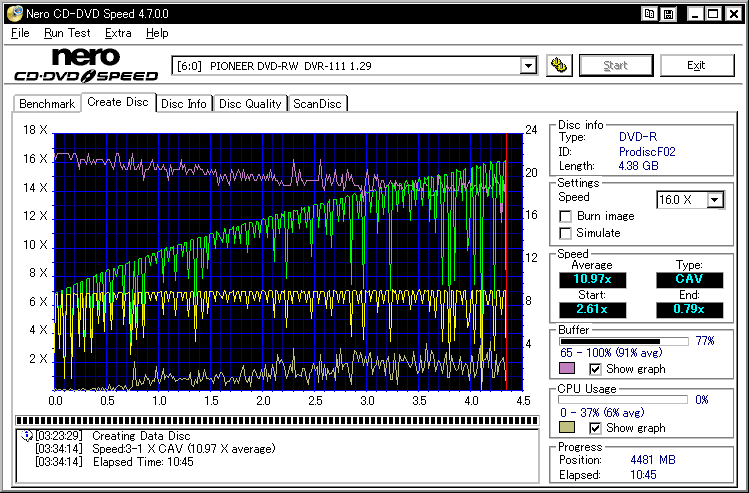Toggle the Simulate checkbox
This screenshot has height=493, width=749.
click(567, 233)
